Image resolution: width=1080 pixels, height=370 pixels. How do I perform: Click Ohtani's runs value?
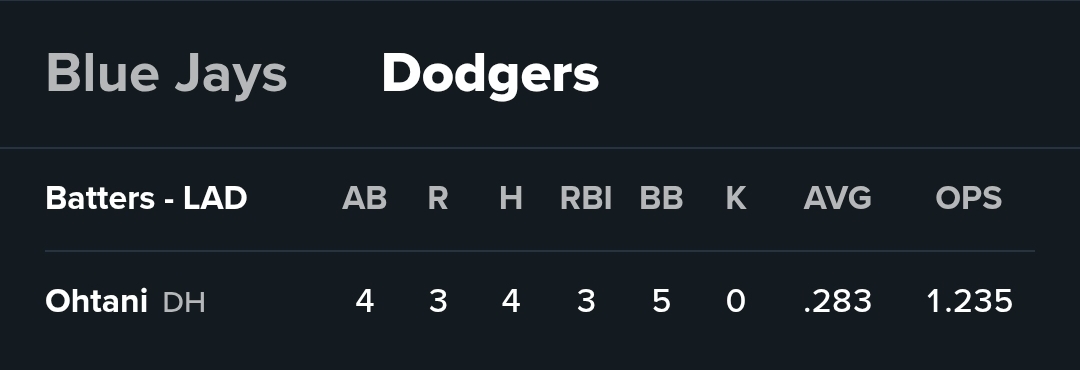(x=438, y=302)
